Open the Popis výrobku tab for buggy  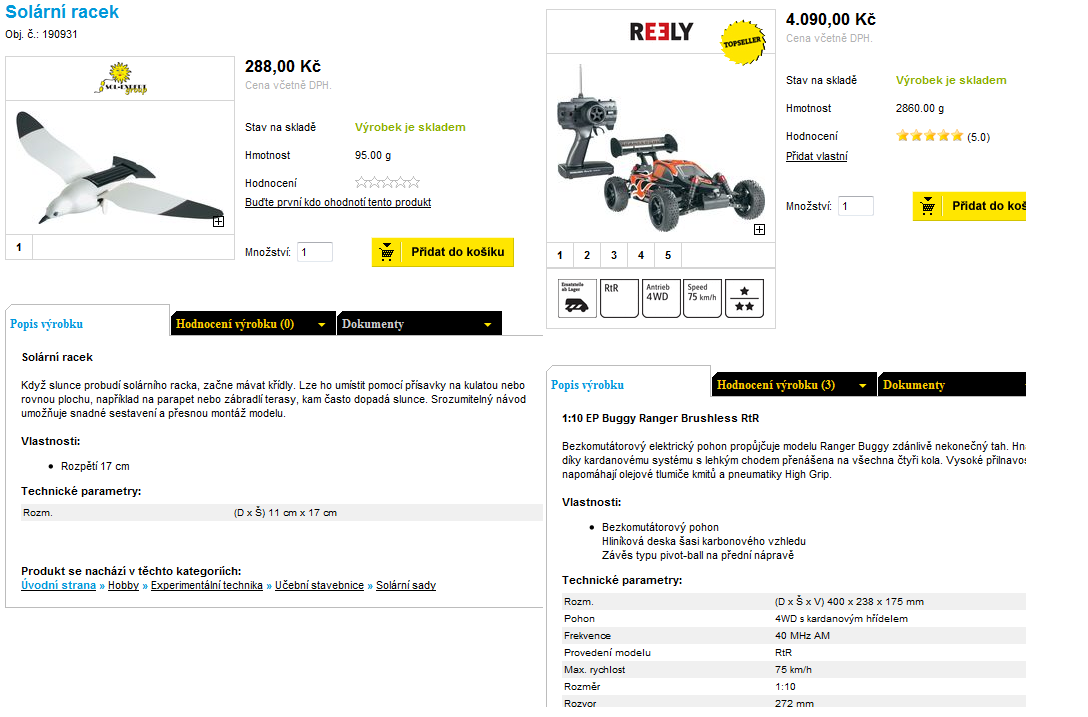coord(588,385)
